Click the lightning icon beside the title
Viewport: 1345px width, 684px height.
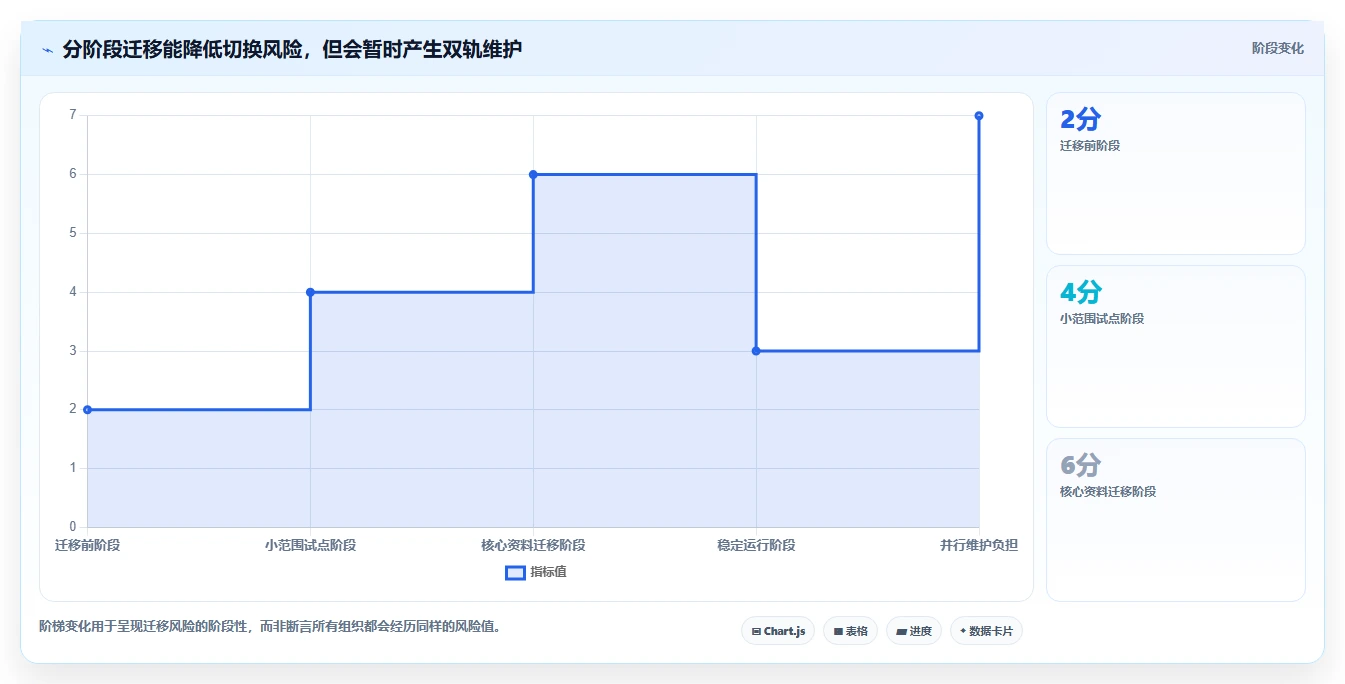47,49
